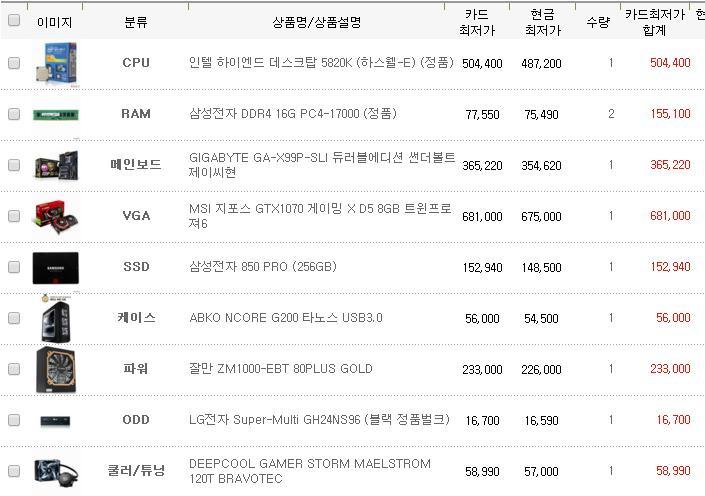Screen dimensions: 705x496
Task: Click the 현금 최저가 column header
Action: [542, 22]
